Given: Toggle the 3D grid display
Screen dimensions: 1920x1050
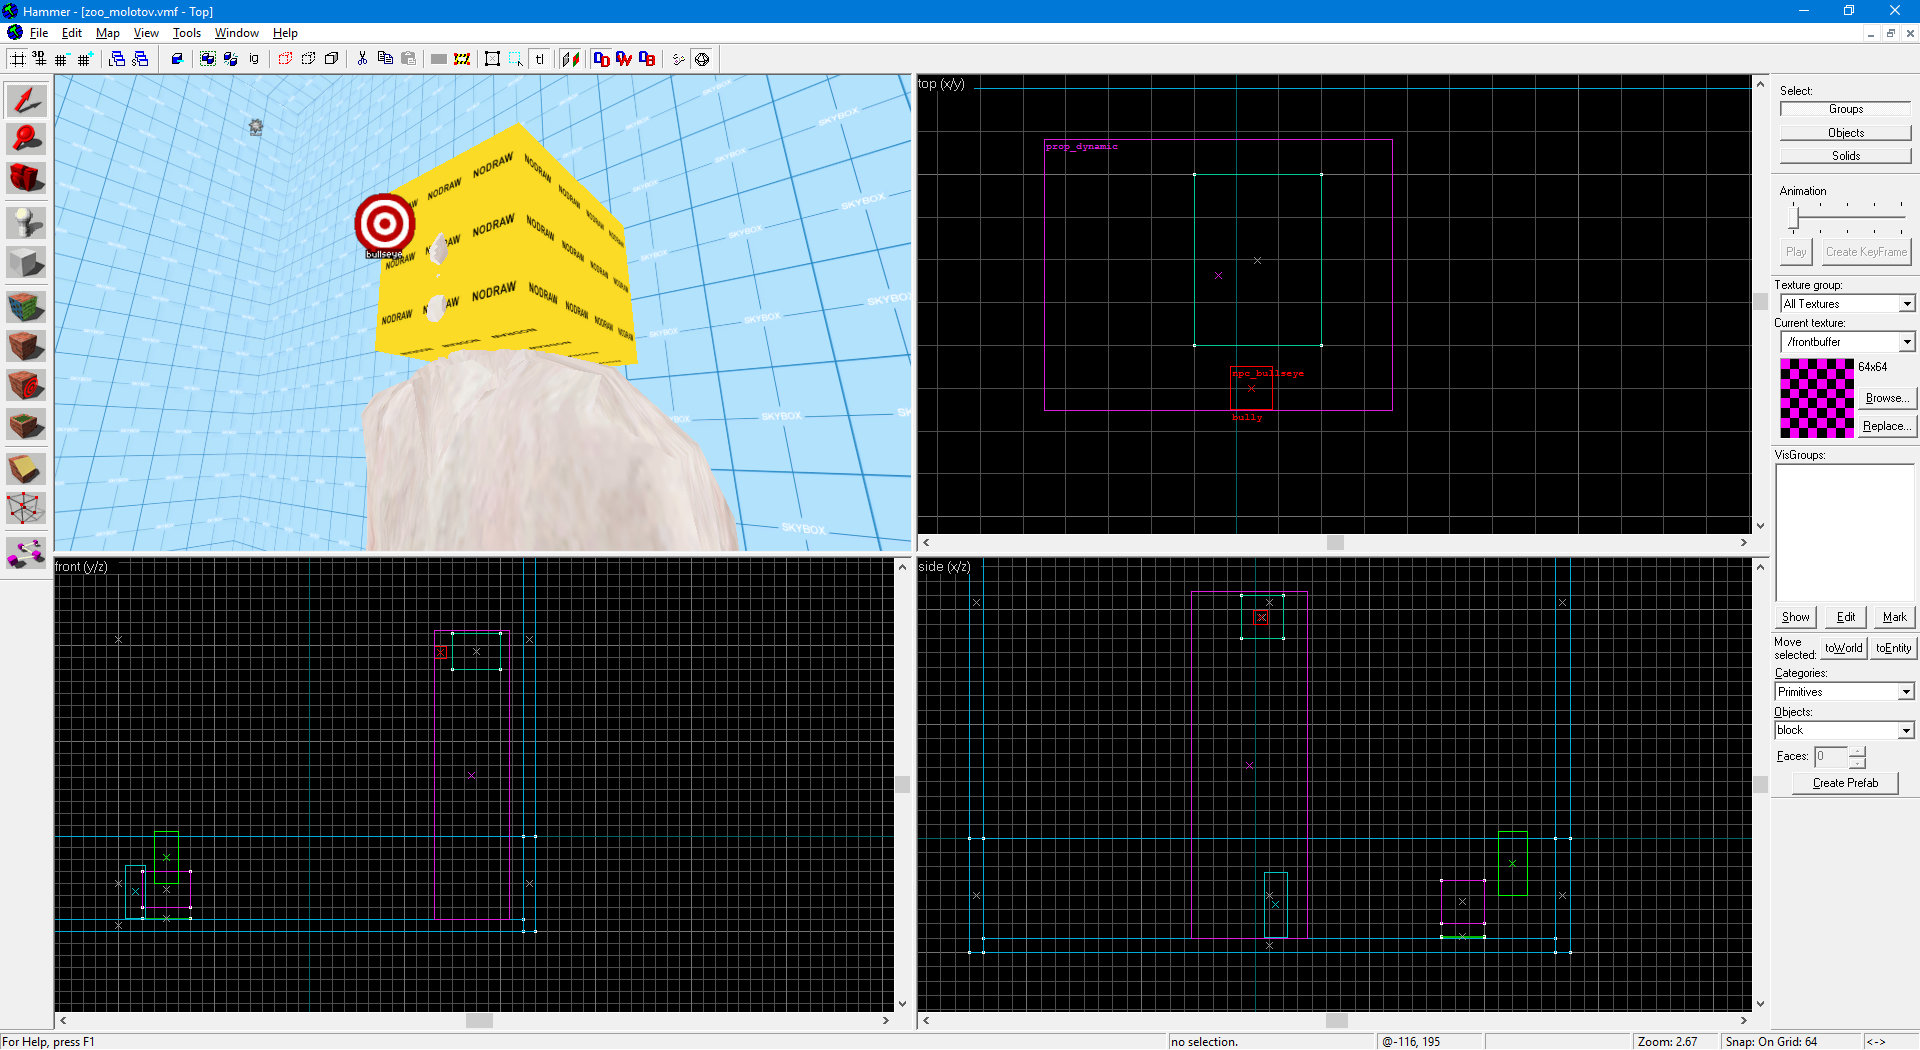Looking at the screenshot, I should pyautogui.click(x=39, y=59).
